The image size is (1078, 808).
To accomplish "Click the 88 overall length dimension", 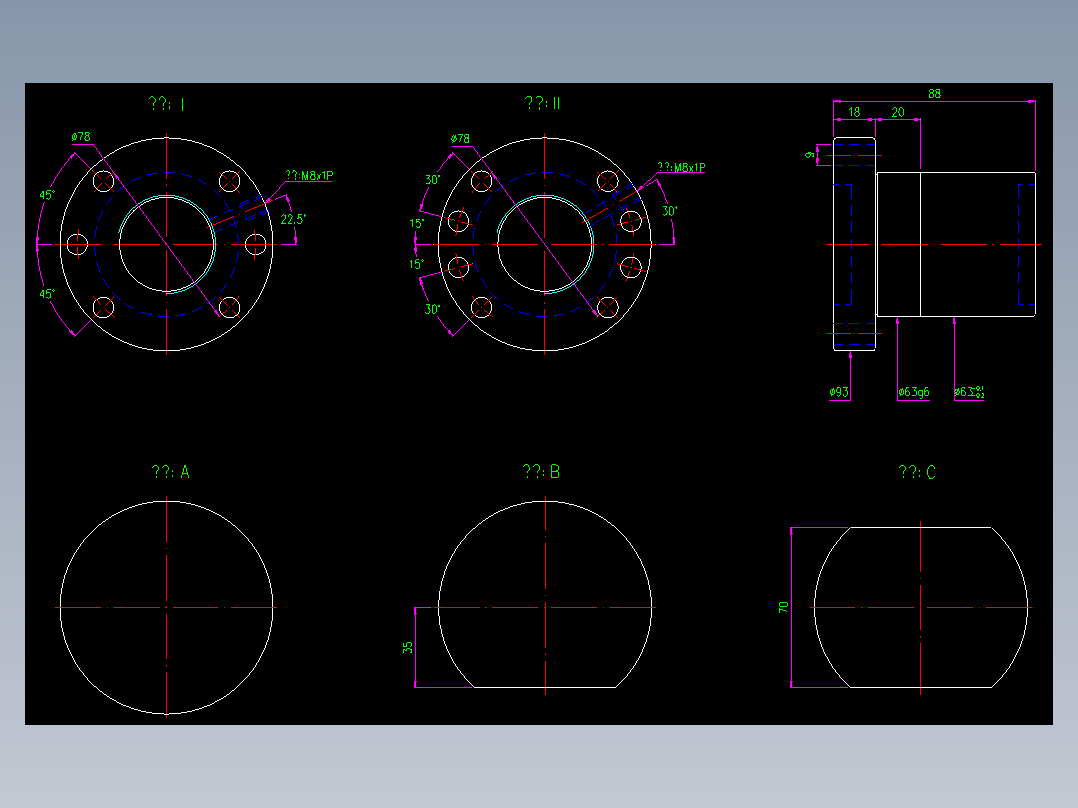I will (x=934, y=94).
